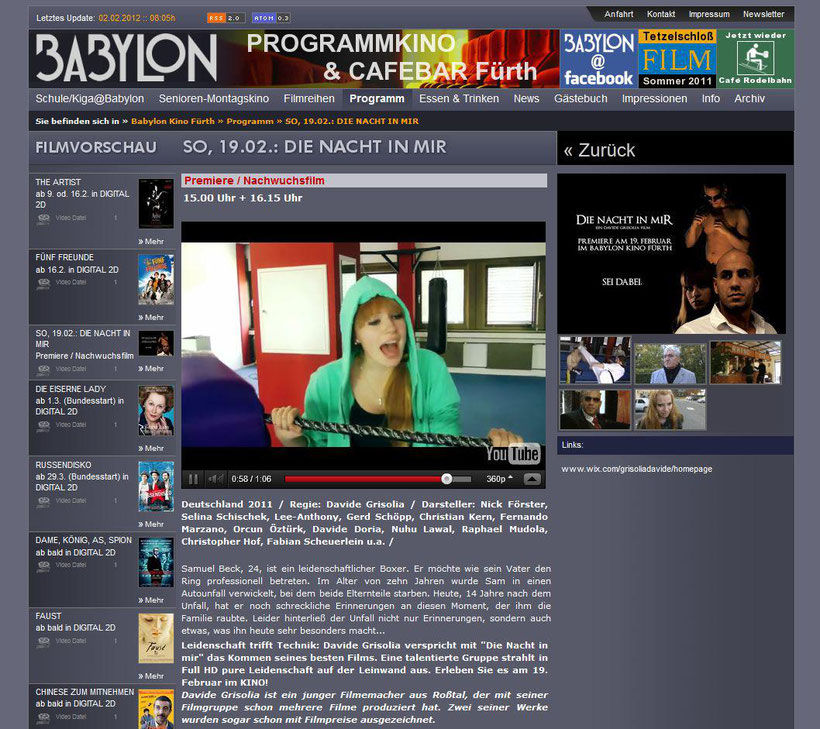Click the Impressum link in the top bar
The image size is (820, 729).
pos(709,14)
